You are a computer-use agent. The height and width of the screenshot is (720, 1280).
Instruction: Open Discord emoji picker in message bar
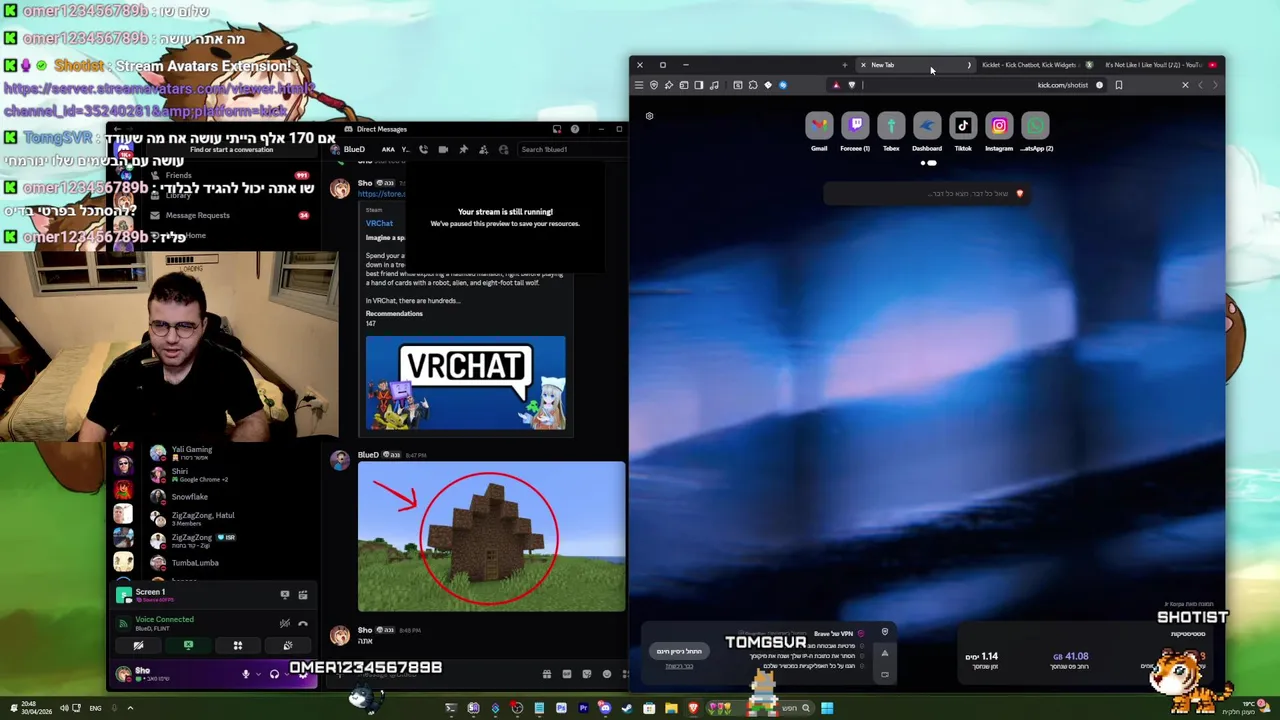[607, 674]
